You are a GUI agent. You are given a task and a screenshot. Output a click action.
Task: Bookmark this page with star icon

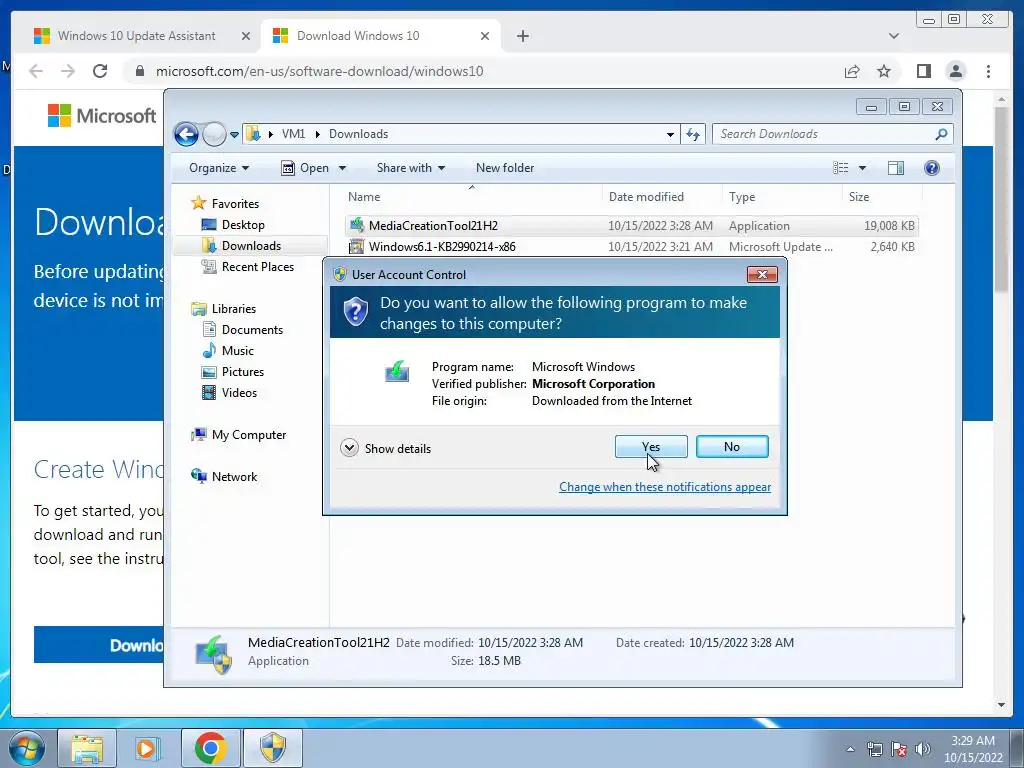(884, 71)
